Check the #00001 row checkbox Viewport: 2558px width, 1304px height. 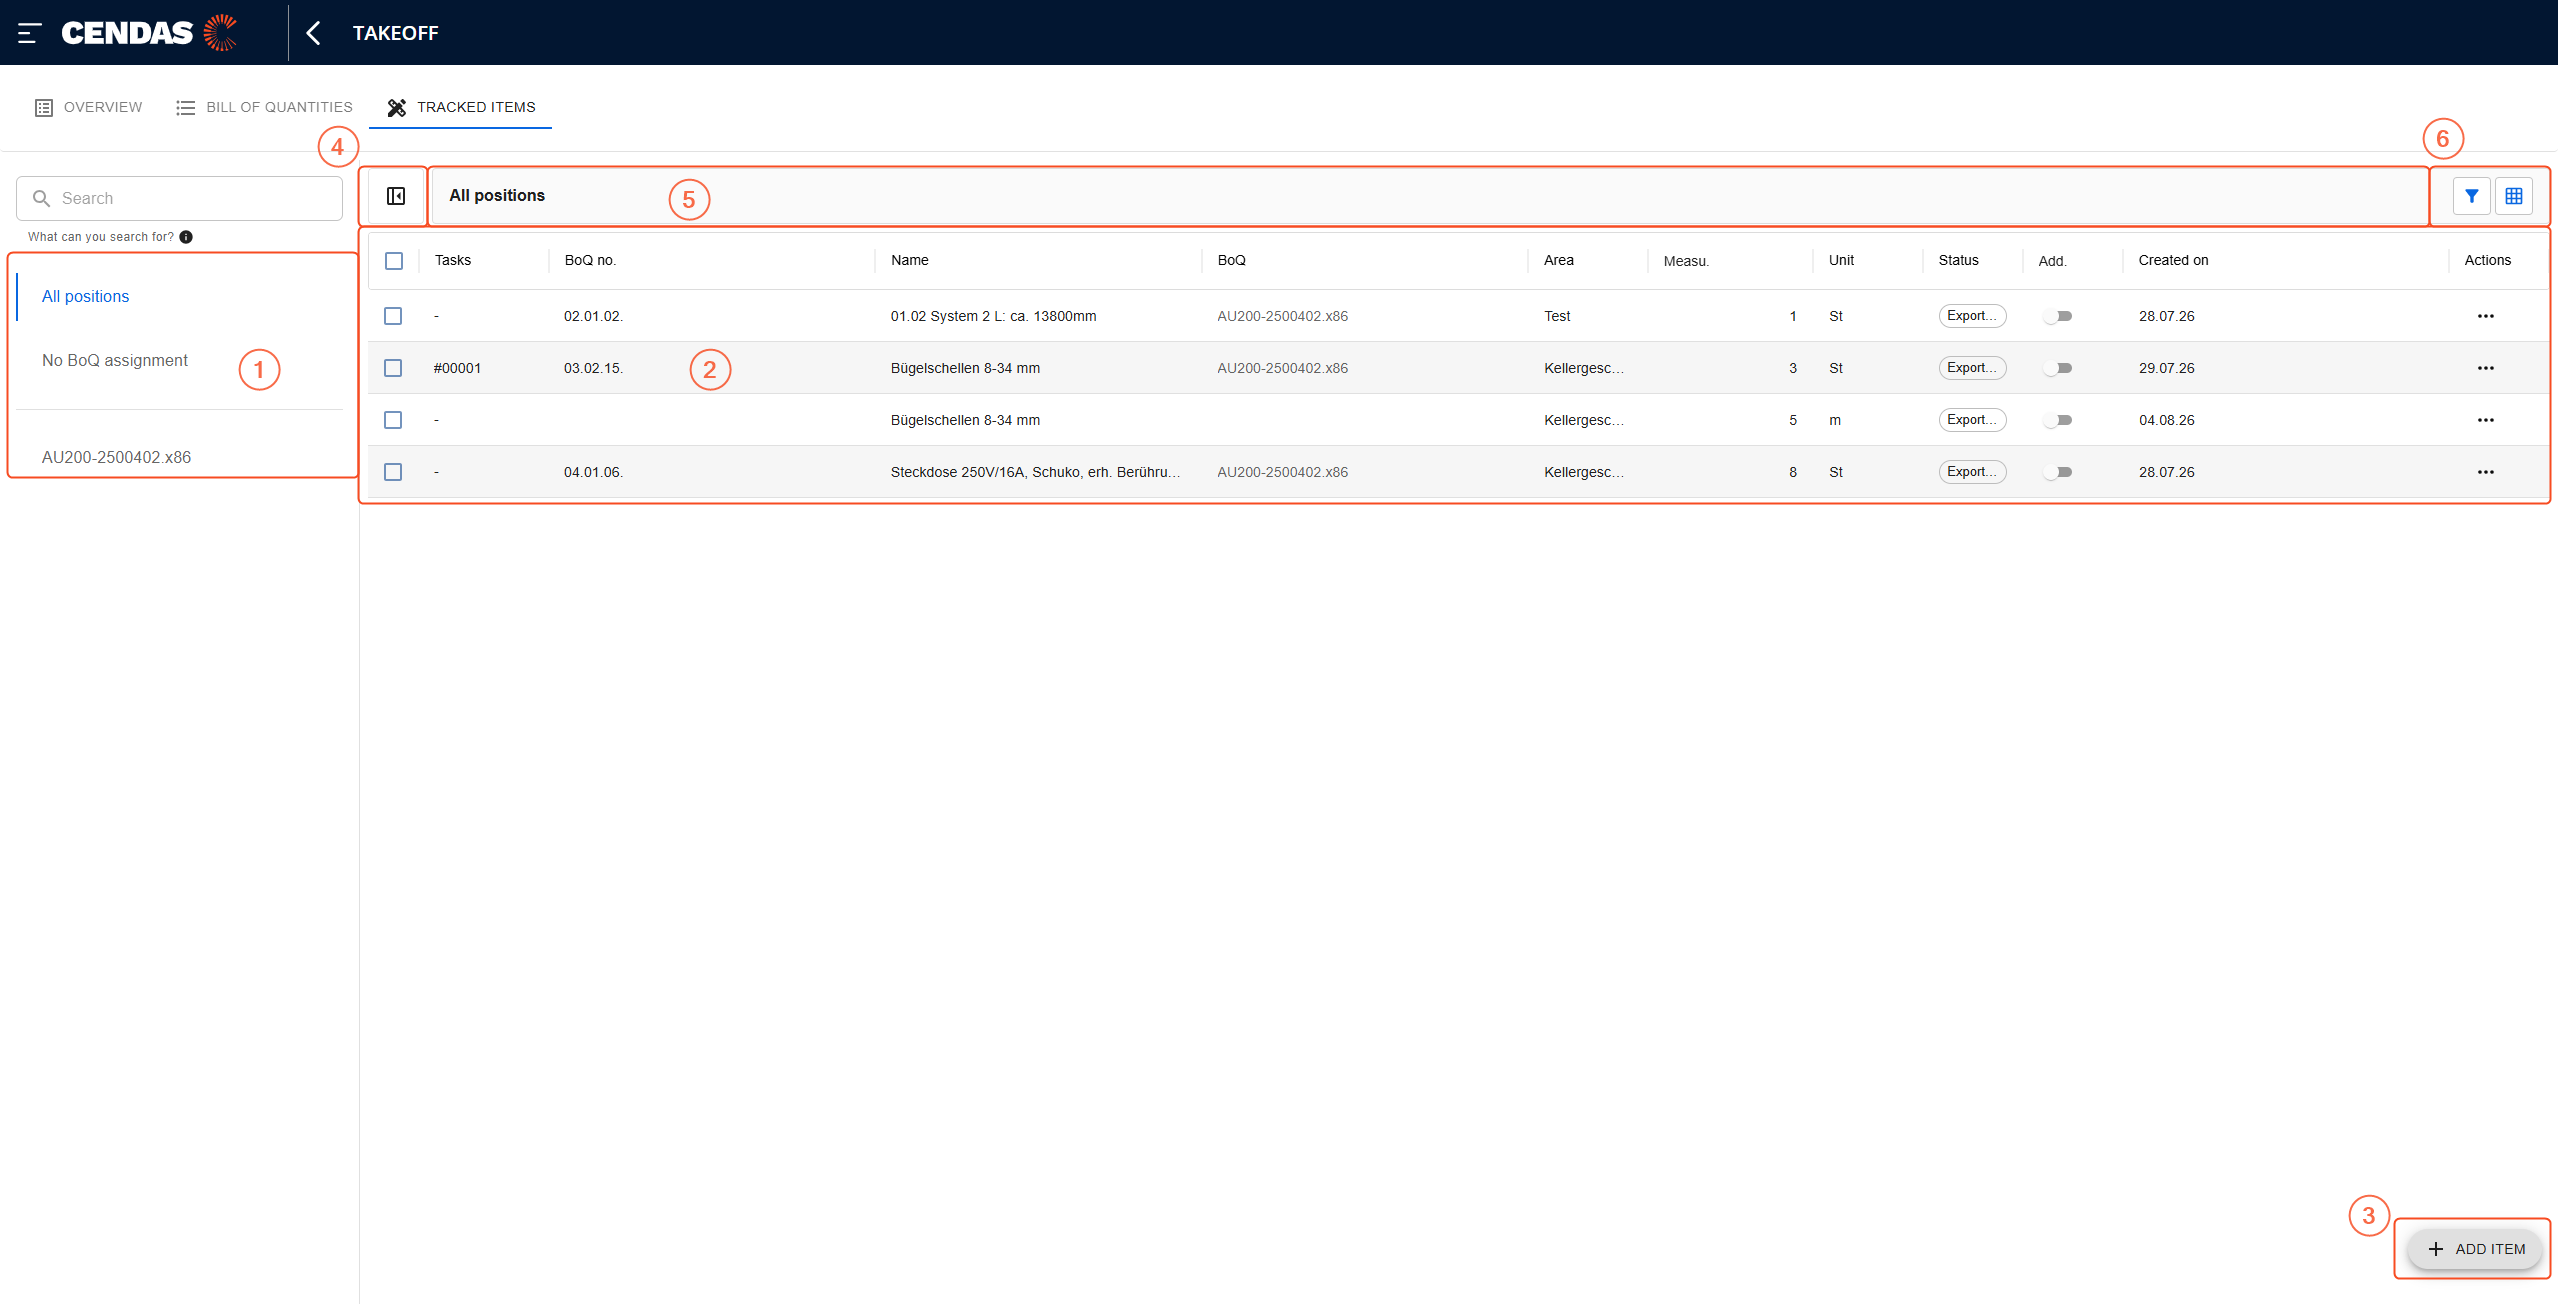pyautogui.click(x=393, y=368)
